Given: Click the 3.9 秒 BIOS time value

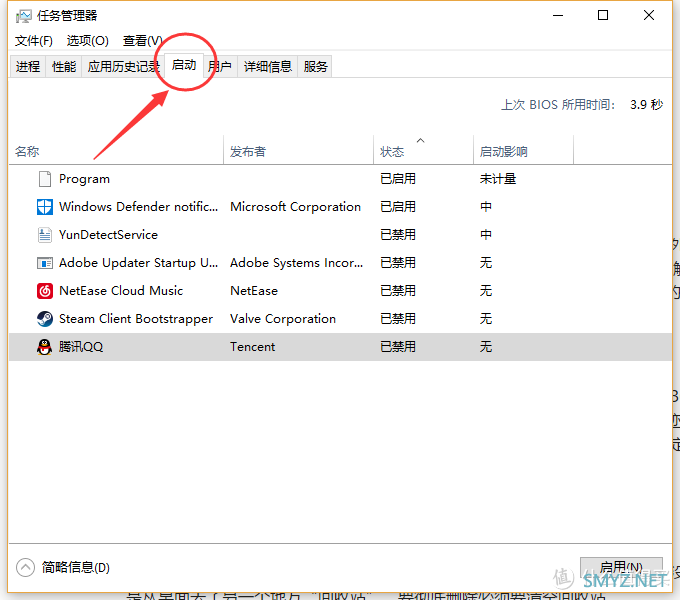Looking at the screenshot, I should [647, 105].
